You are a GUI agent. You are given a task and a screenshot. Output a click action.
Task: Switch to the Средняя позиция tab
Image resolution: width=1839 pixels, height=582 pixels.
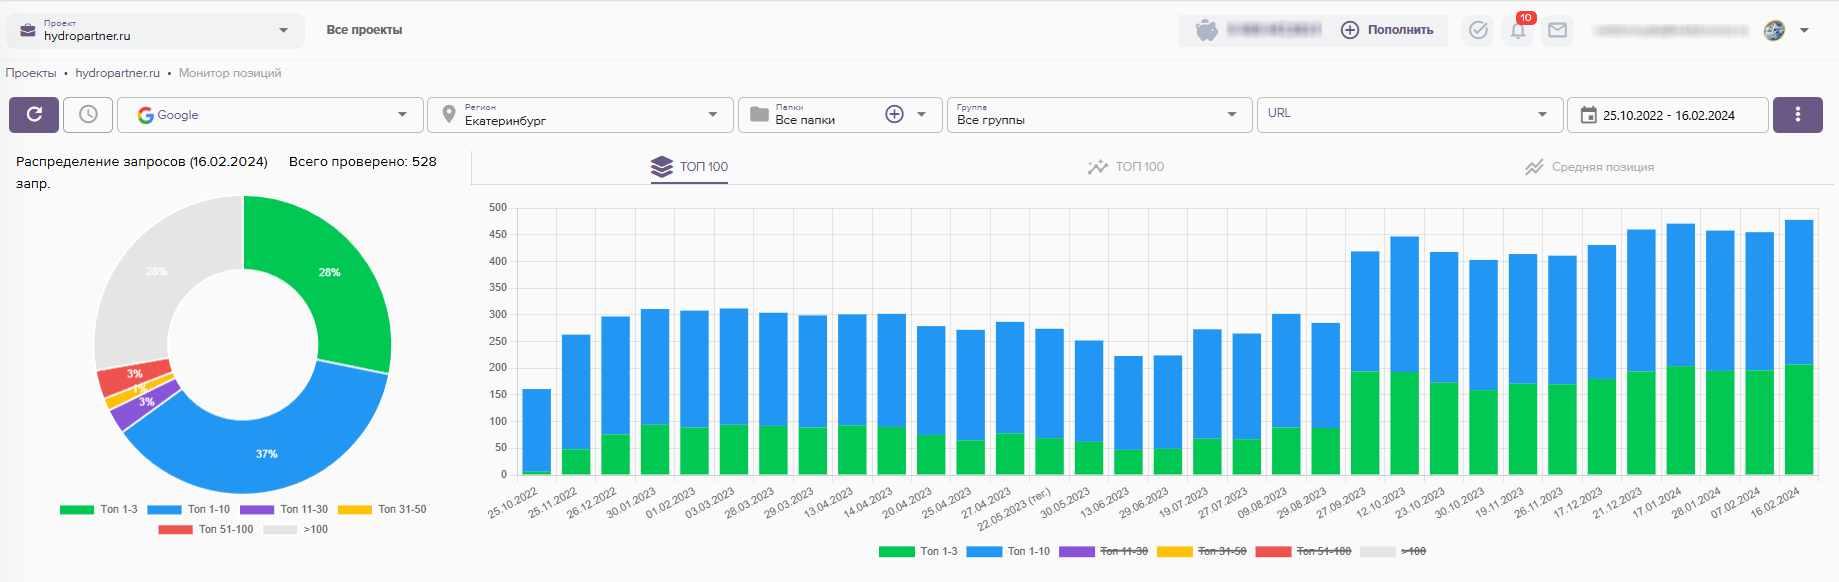tap(1589, 167)
